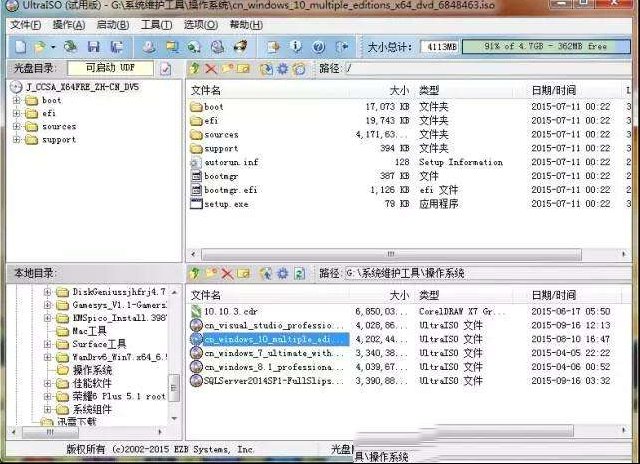Open the 文件(F) menu

[25, 25]
